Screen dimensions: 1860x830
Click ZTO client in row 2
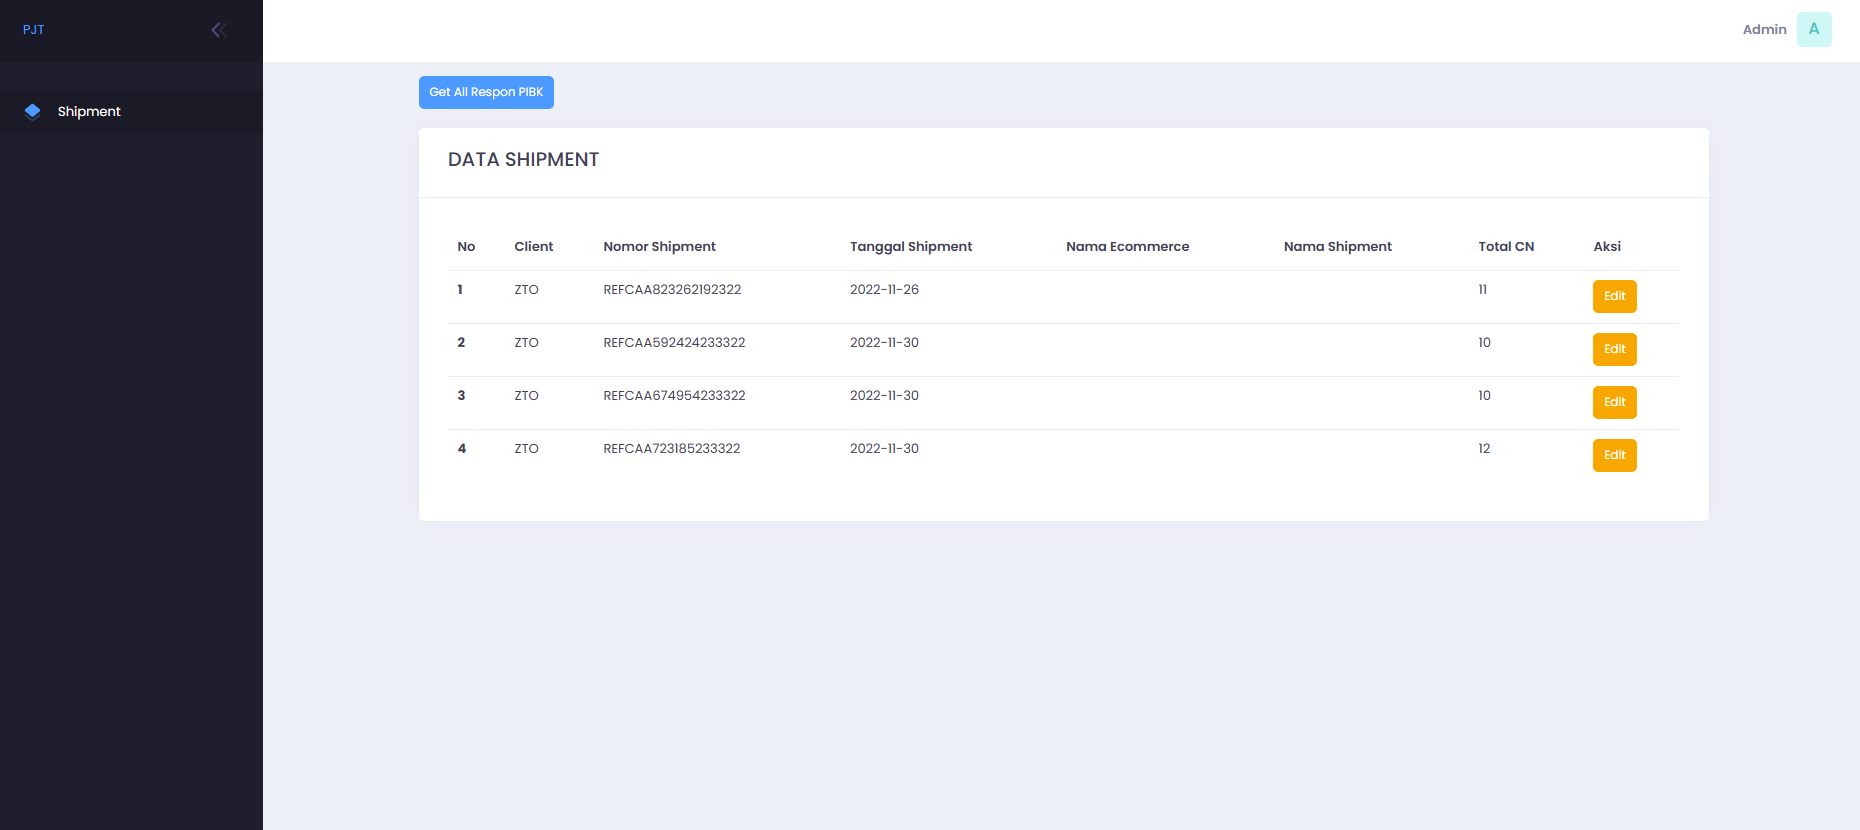pyautogui.click(x=526, y=343)
